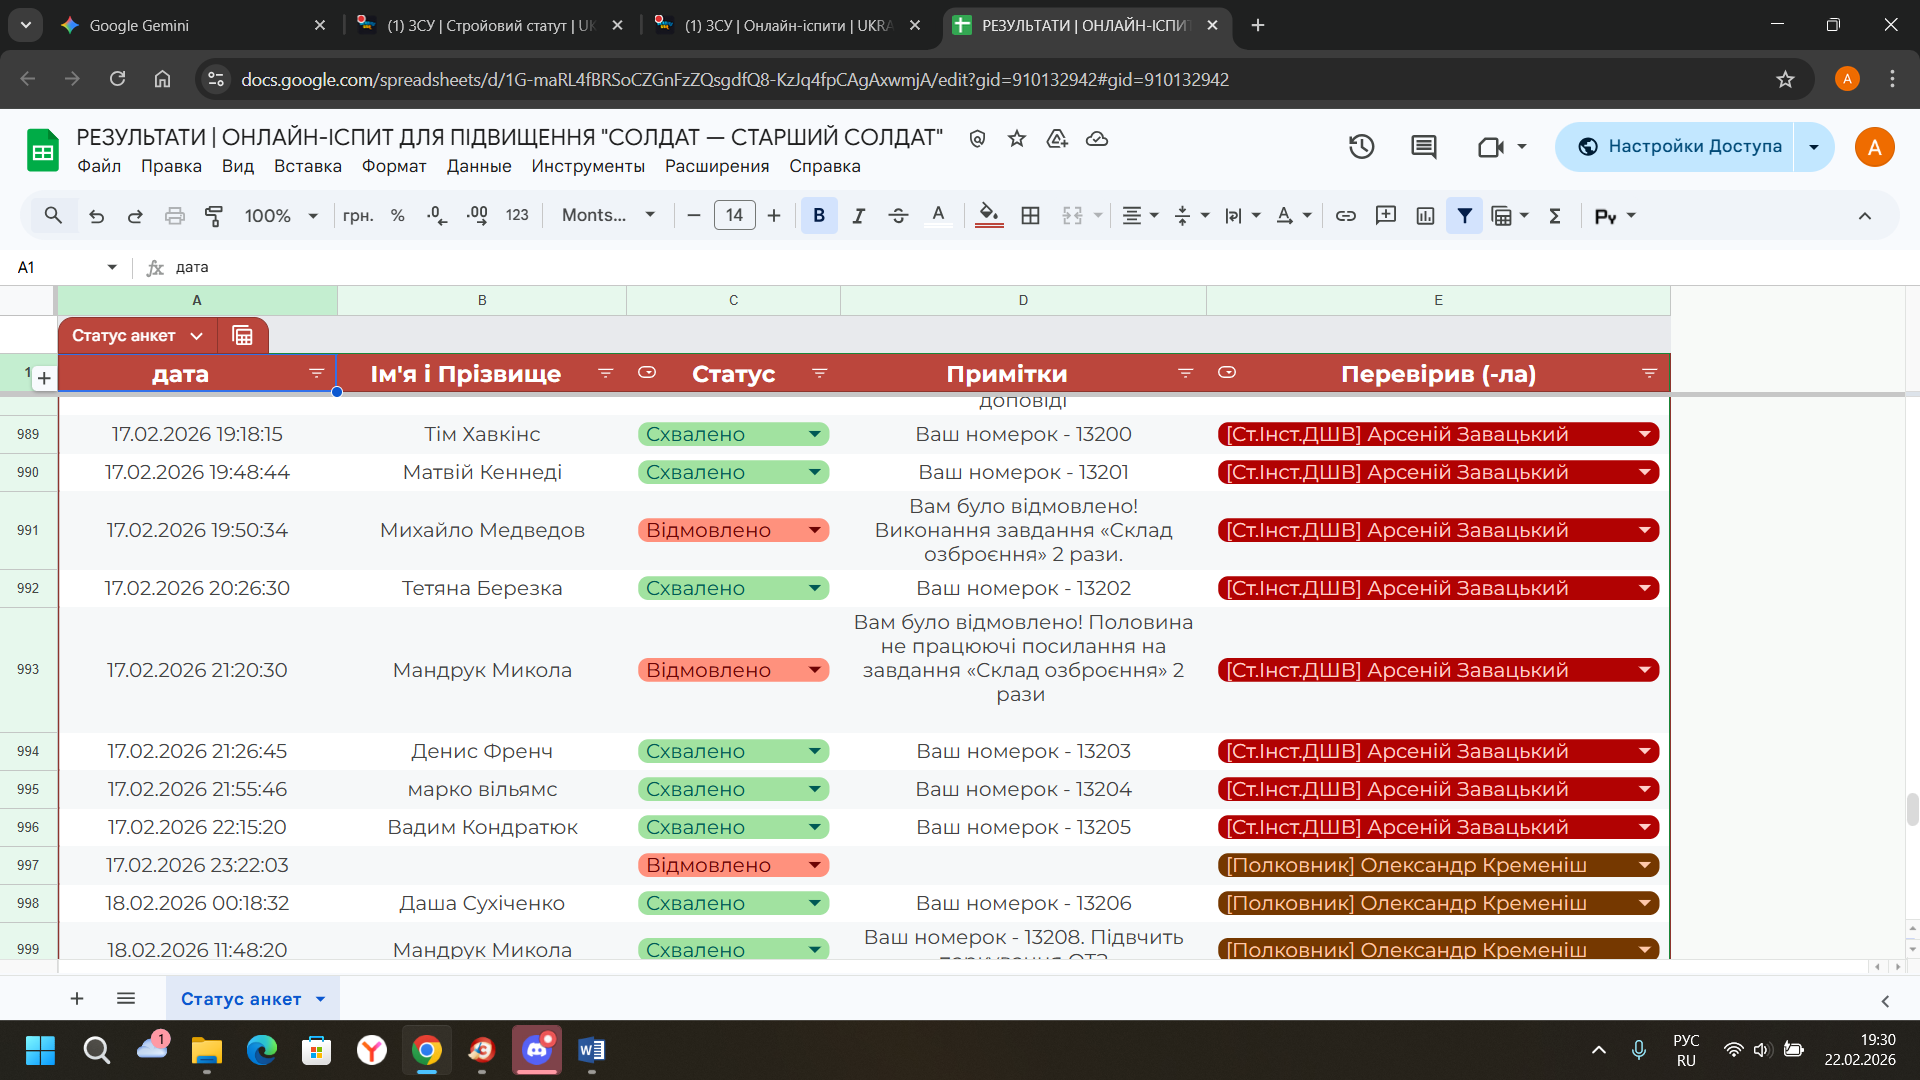Click the font size input field
Image resolution: width=1920 pixels, height=1080 pixels.
coord(734,215)
